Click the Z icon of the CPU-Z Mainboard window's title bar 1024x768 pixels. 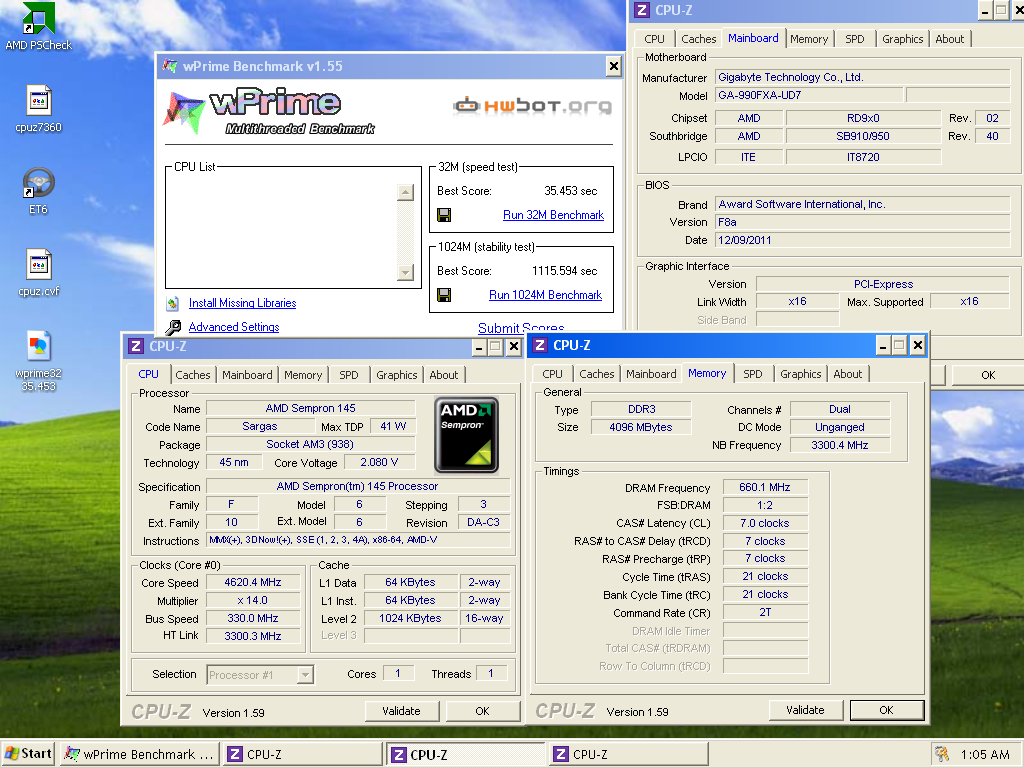642,10
